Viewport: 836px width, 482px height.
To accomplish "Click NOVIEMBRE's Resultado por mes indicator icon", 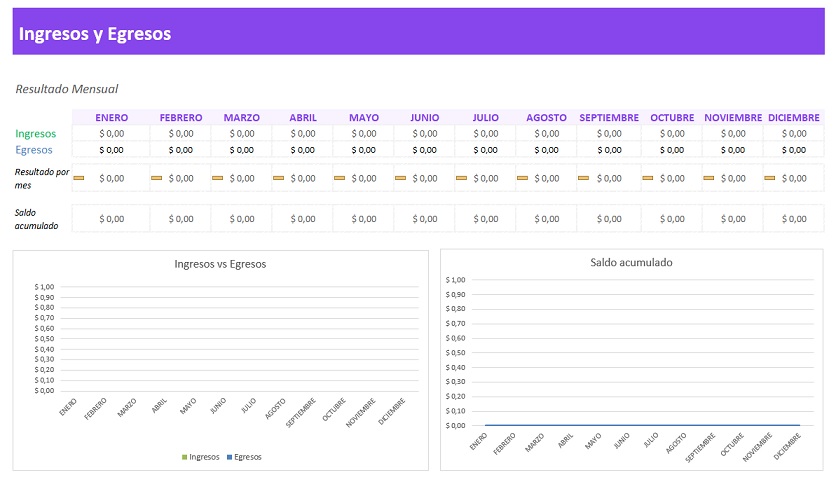I will click(708, 178).
